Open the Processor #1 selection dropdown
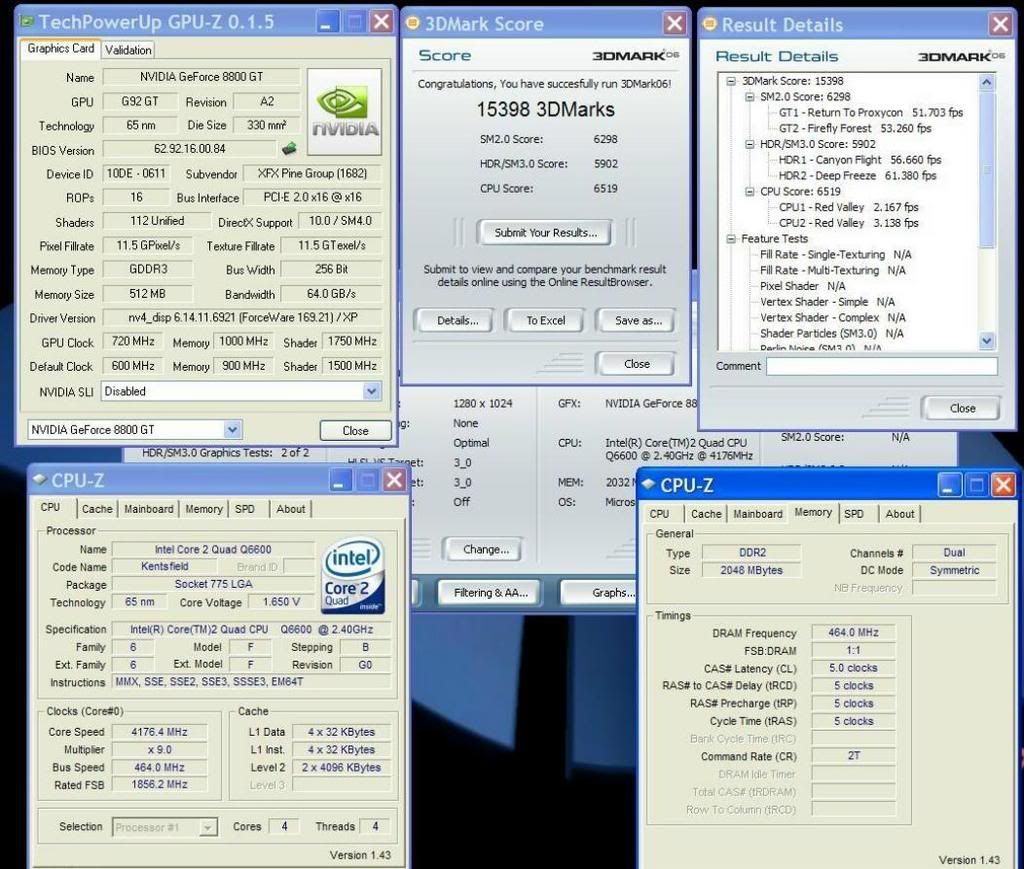1024x869 pixels. (x=207, y=827)
